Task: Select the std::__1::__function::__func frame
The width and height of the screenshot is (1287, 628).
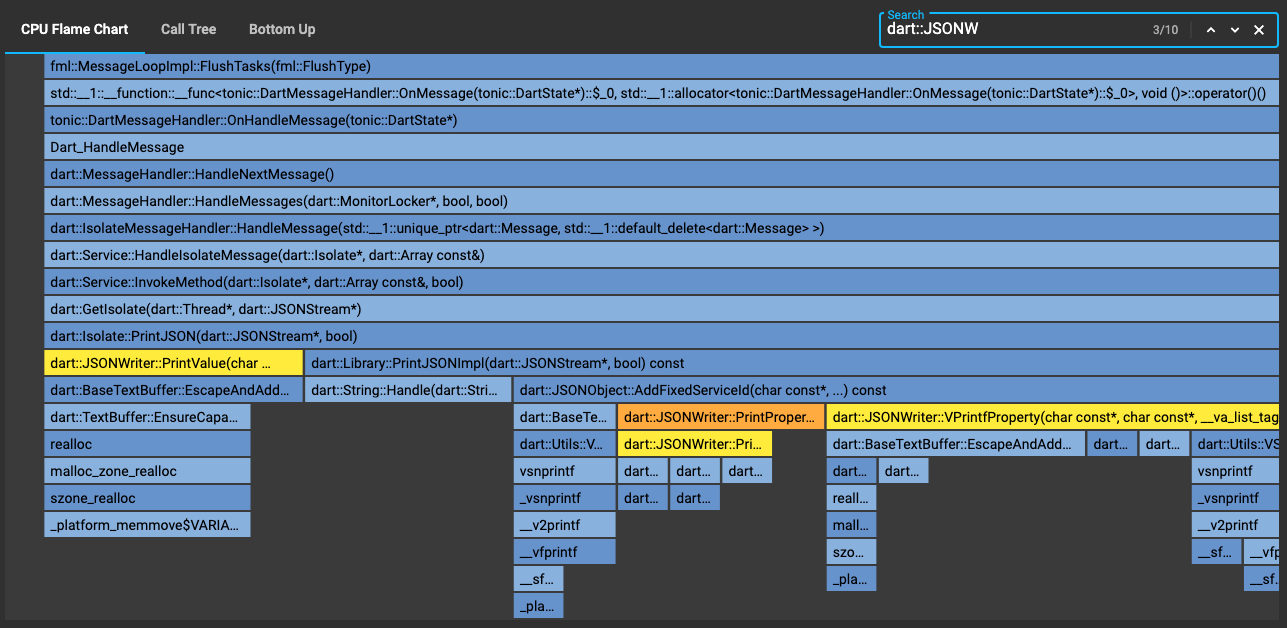Action: point(662,94)
